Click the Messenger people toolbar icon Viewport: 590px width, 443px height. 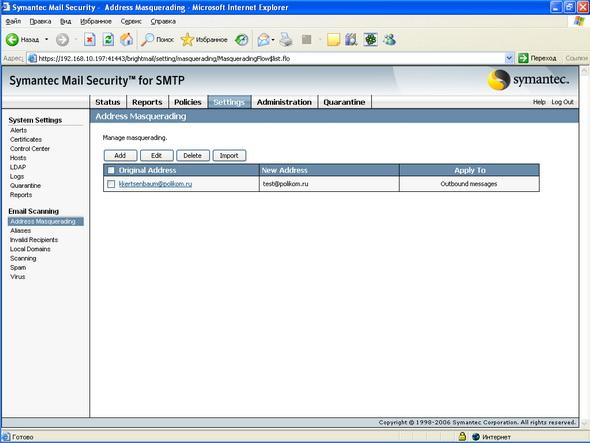(x=389, y=40)
